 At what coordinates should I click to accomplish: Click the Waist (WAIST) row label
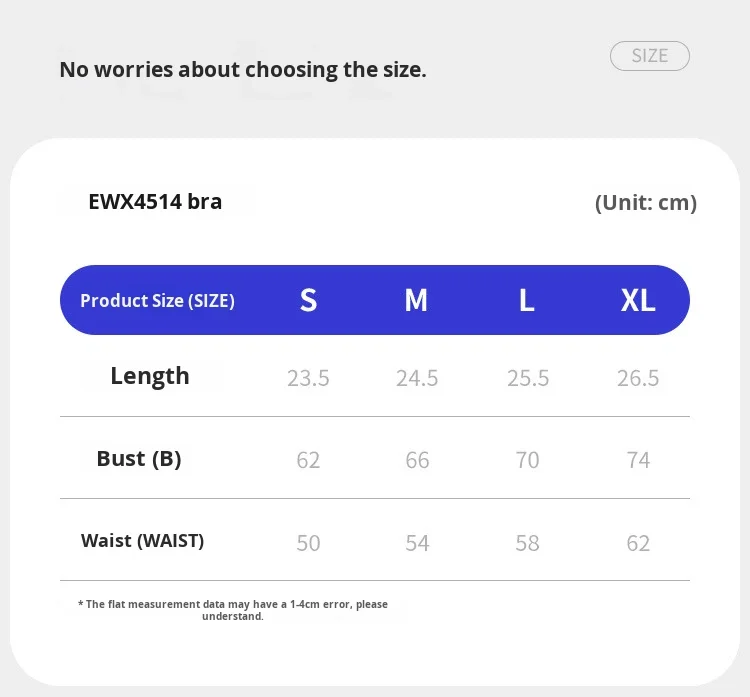click(142, 541)
